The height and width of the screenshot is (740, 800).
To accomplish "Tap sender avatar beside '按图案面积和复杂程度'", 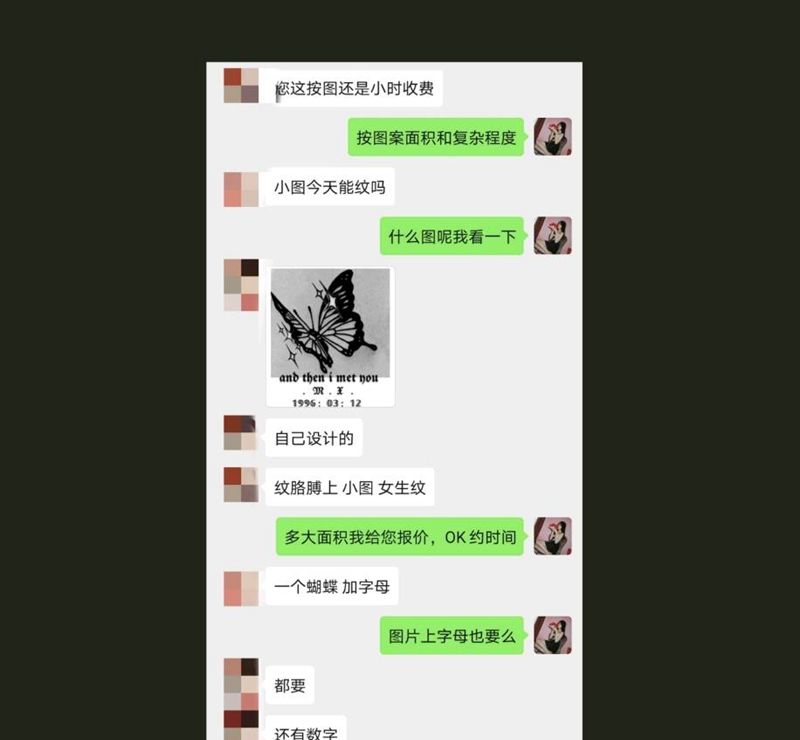I will pyautogui.click(x=553, y=137).
